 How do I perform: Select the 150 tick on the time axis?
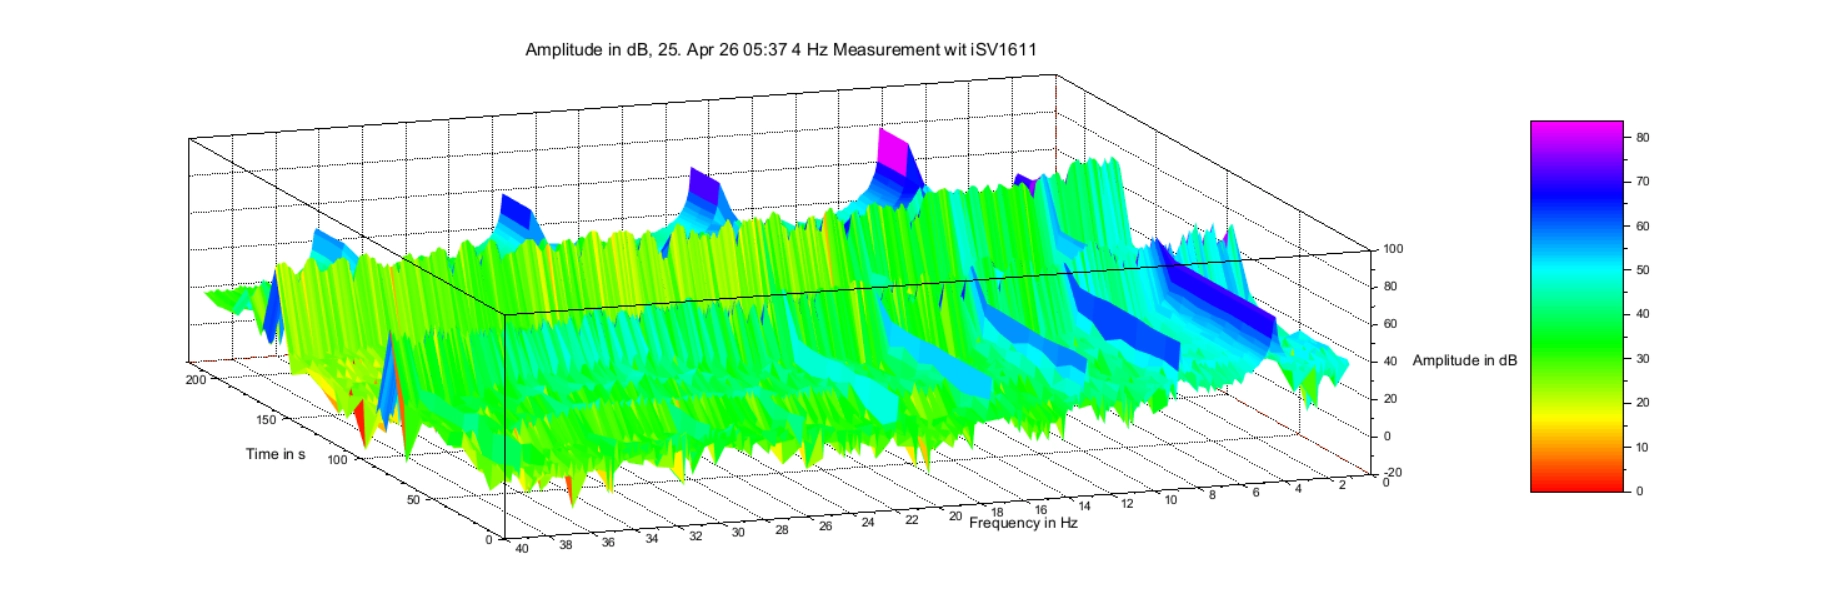tap(266, 420)
